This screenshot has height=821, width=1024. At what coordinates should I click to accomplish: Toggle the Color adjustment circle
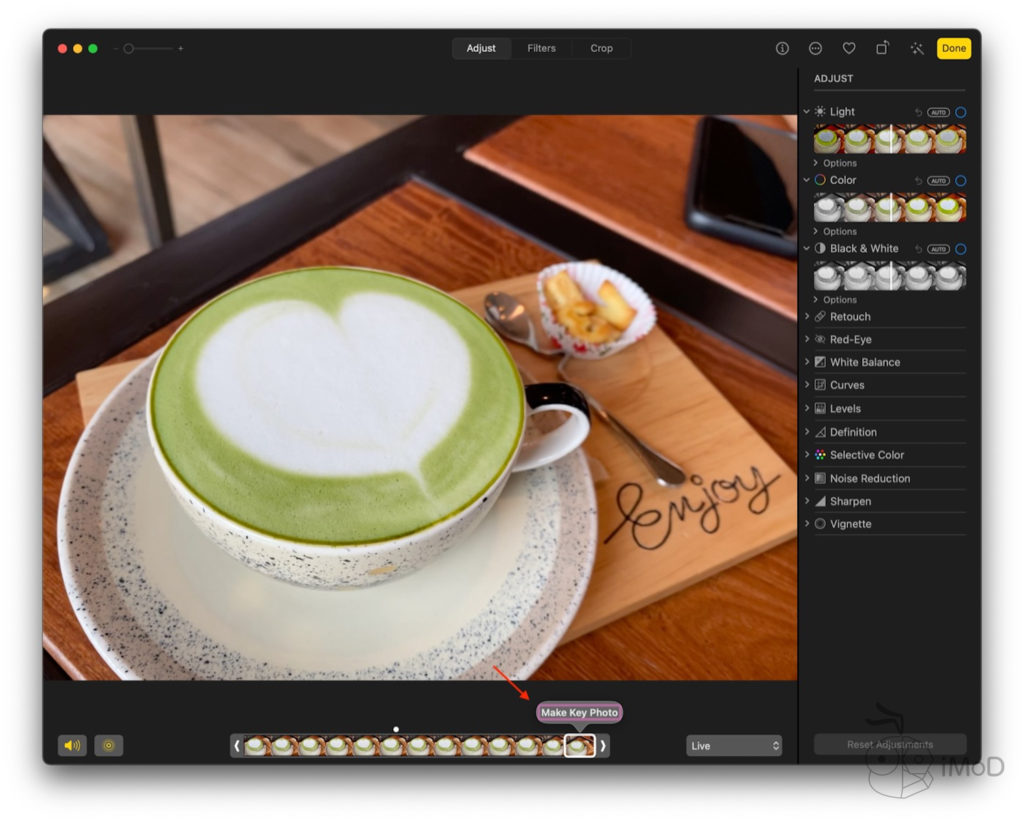point(960,181)
